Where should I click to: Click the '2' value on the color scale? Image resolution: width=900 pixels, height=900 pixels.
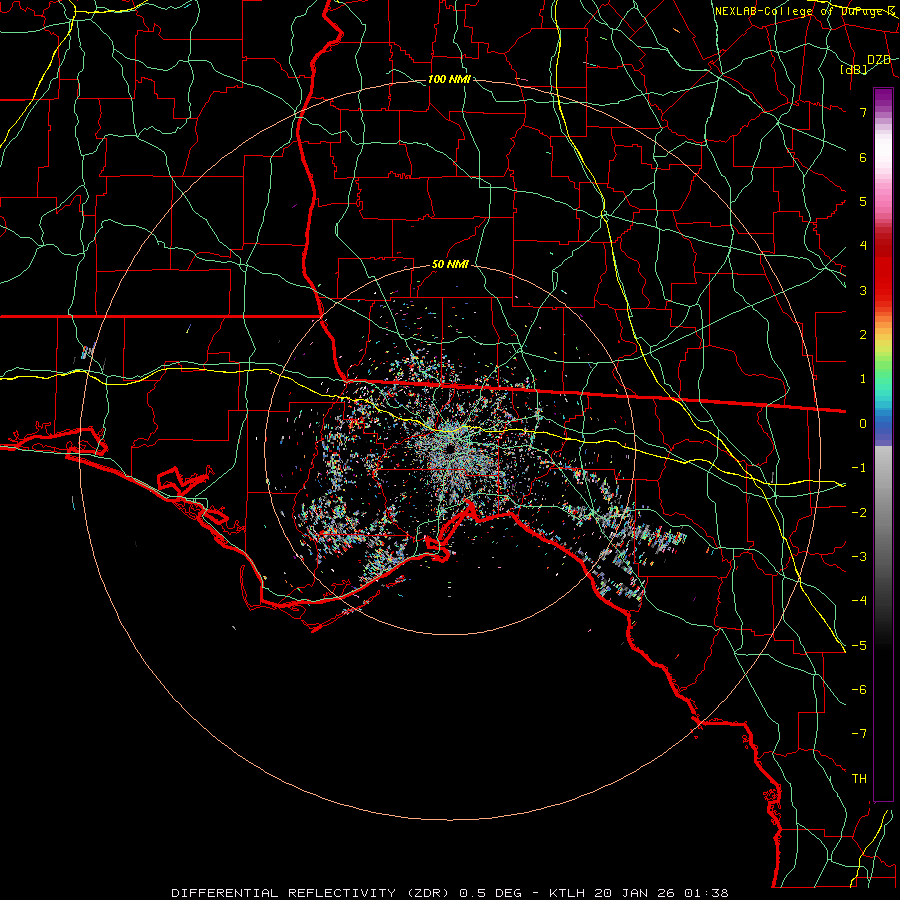(863, 335)
